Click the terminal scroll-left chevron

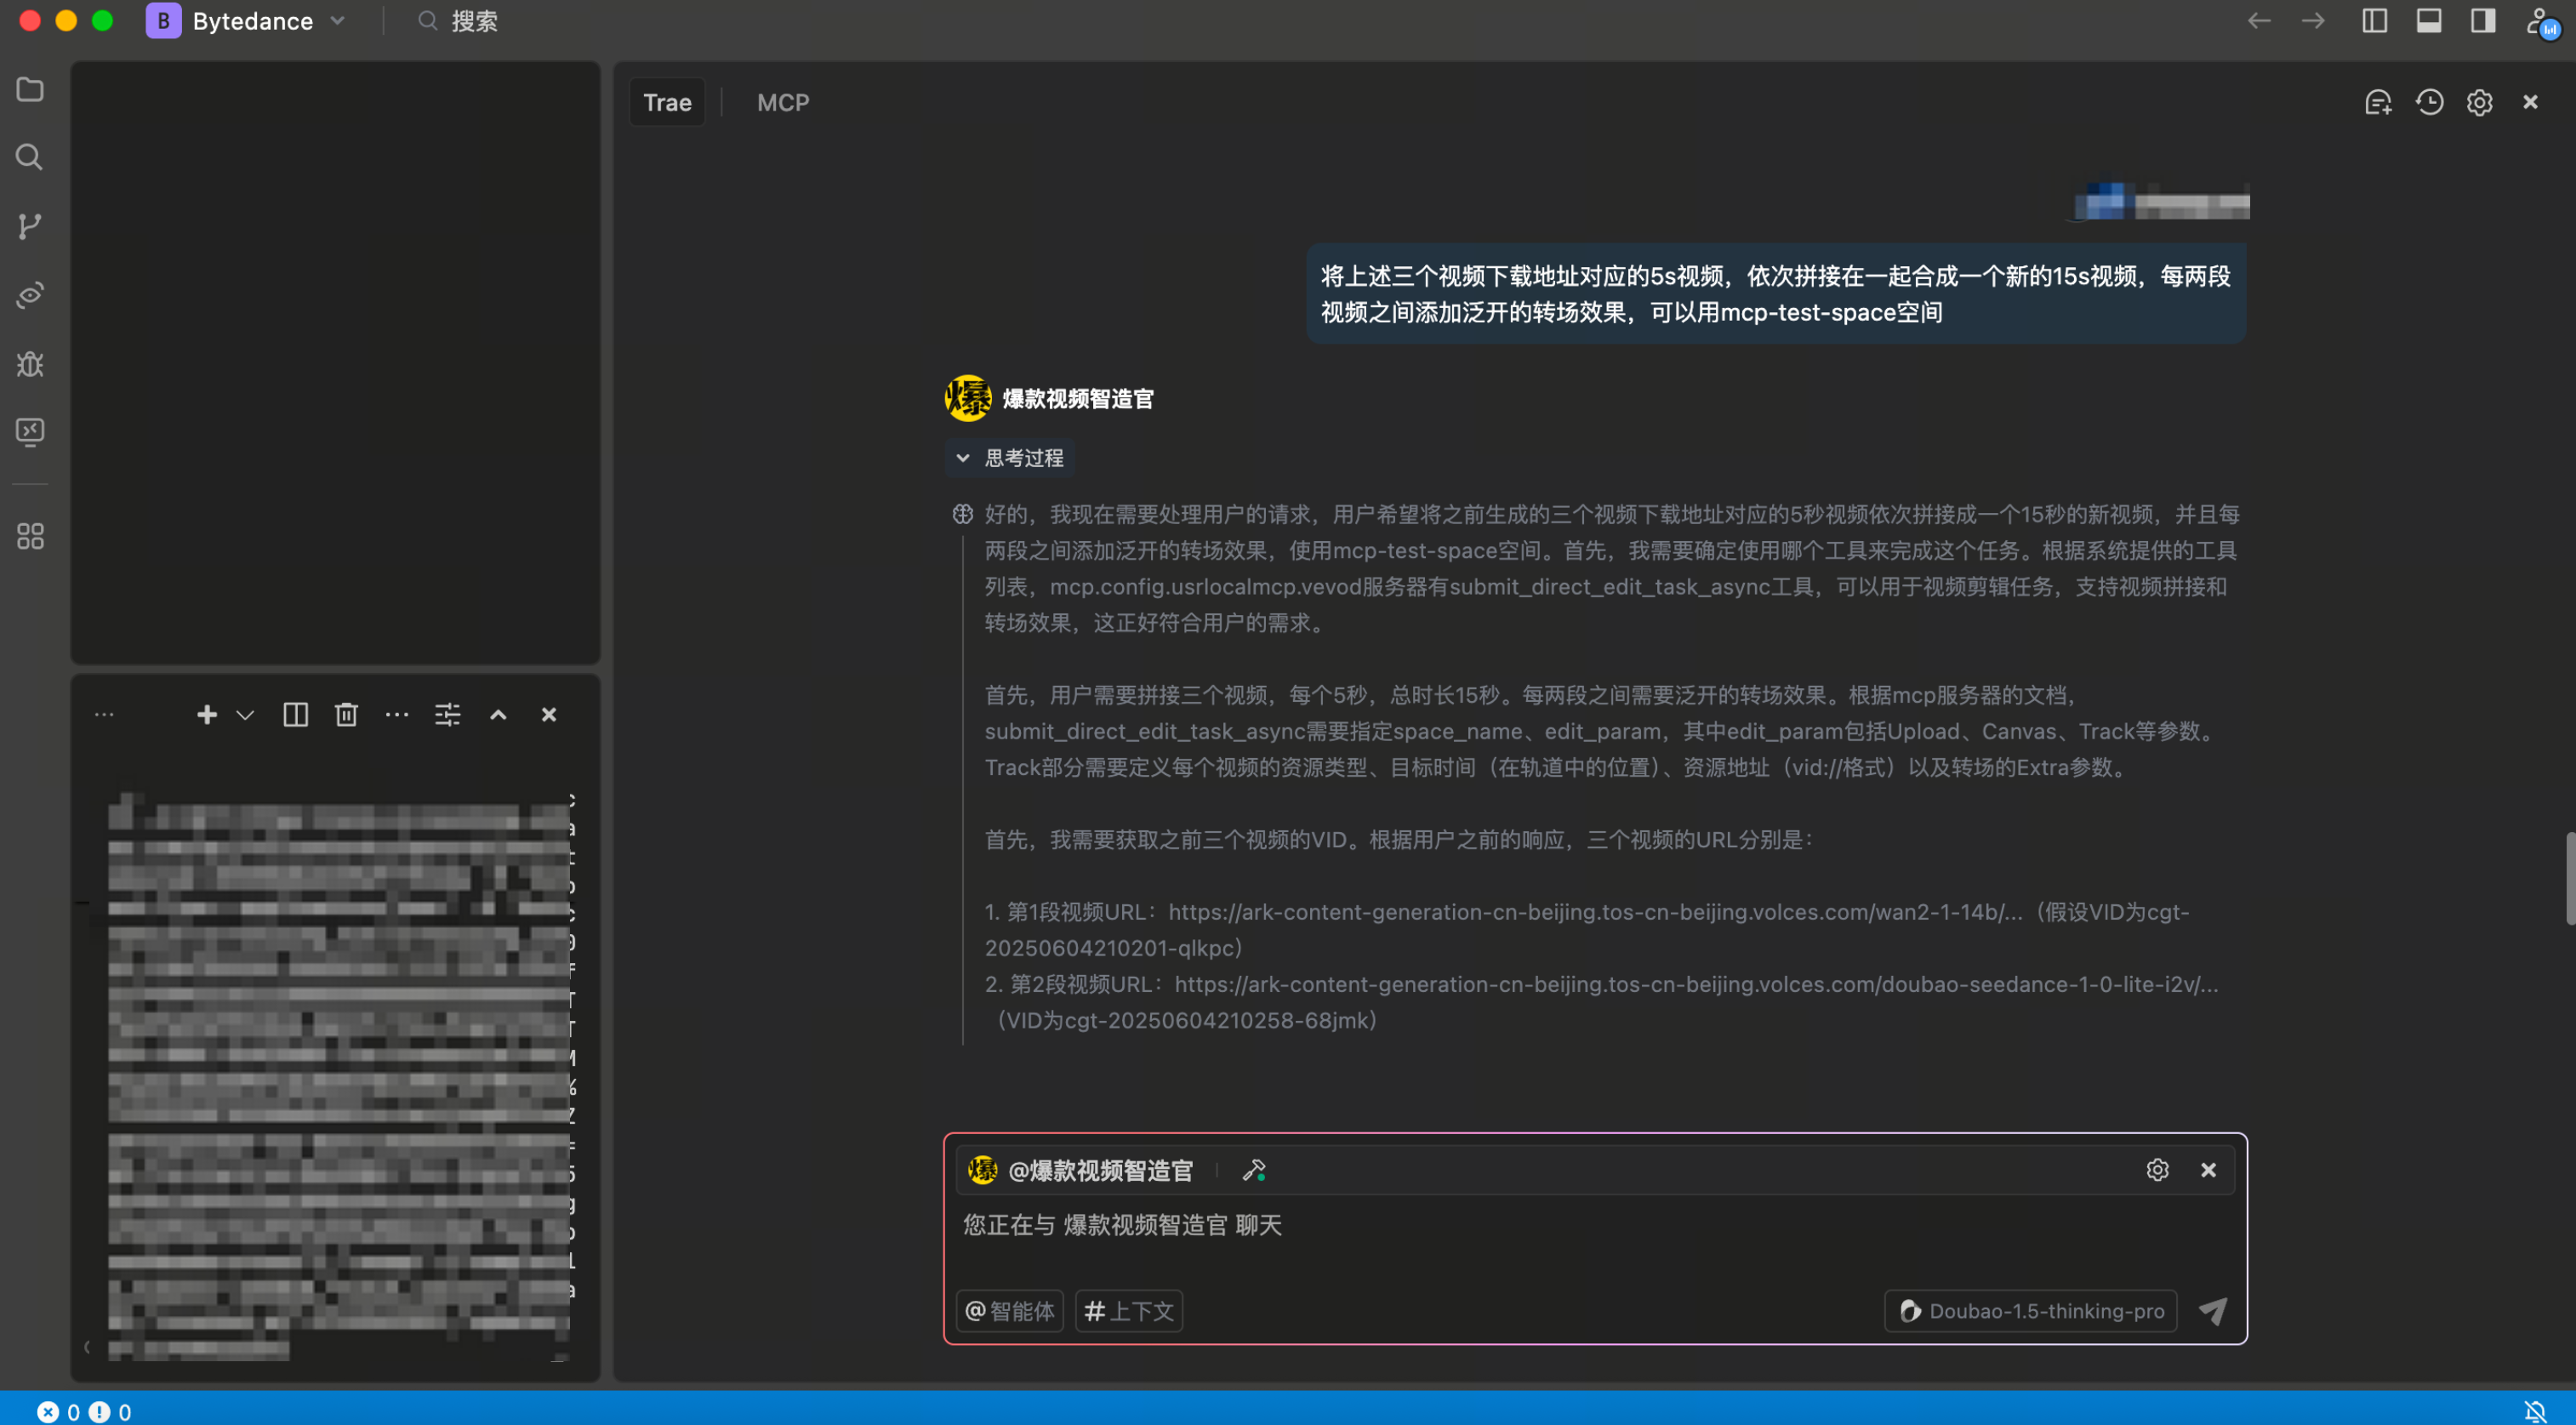click(86, 1347)
